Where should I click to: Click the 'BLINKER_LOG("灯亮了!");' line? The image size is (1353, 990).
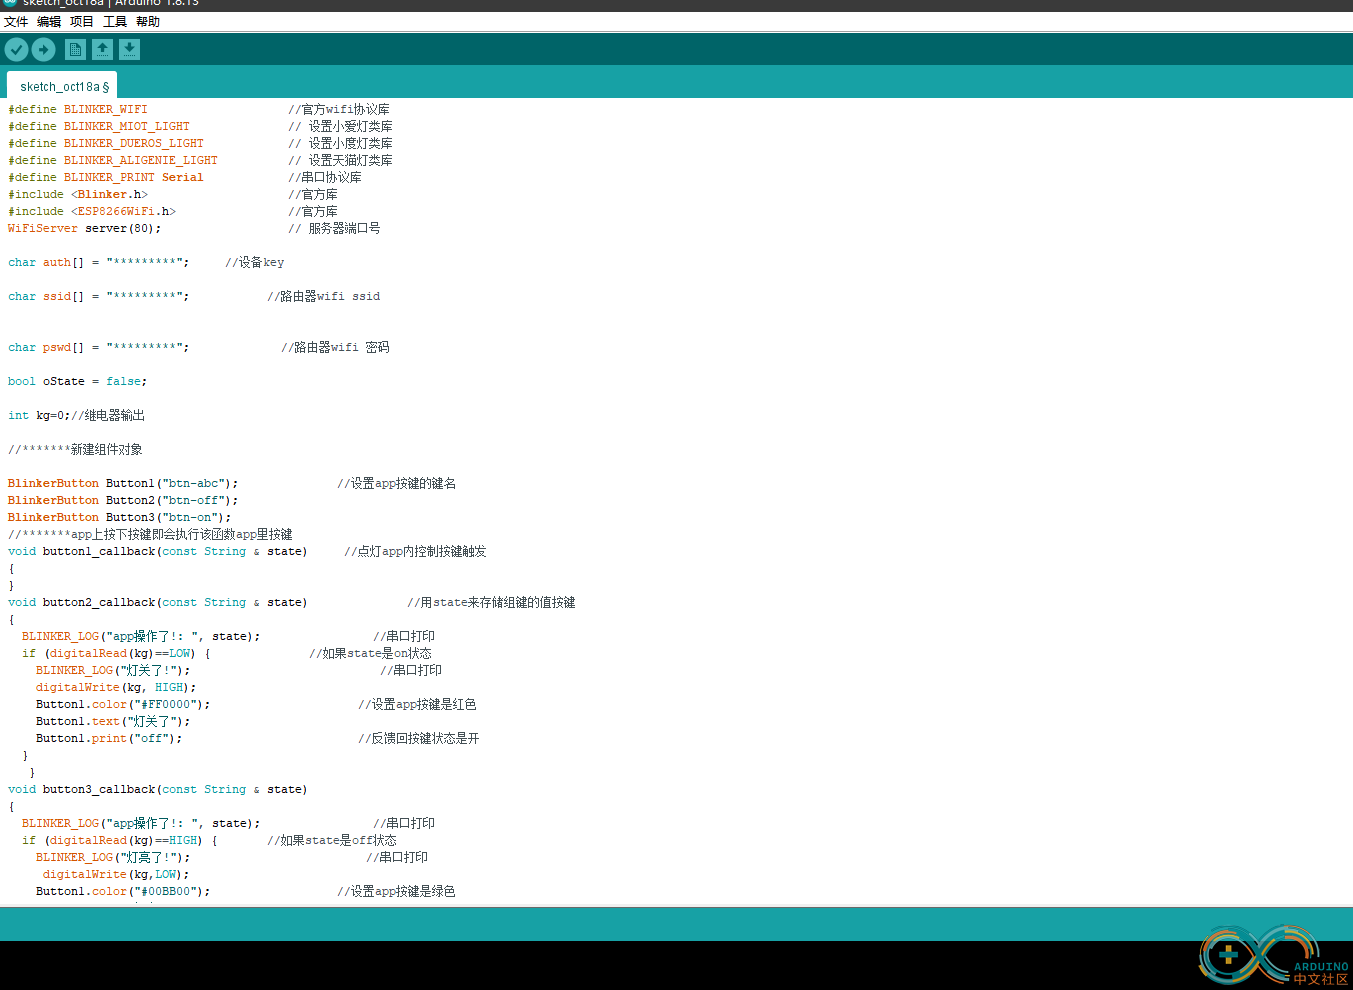[x=113, y=858]
